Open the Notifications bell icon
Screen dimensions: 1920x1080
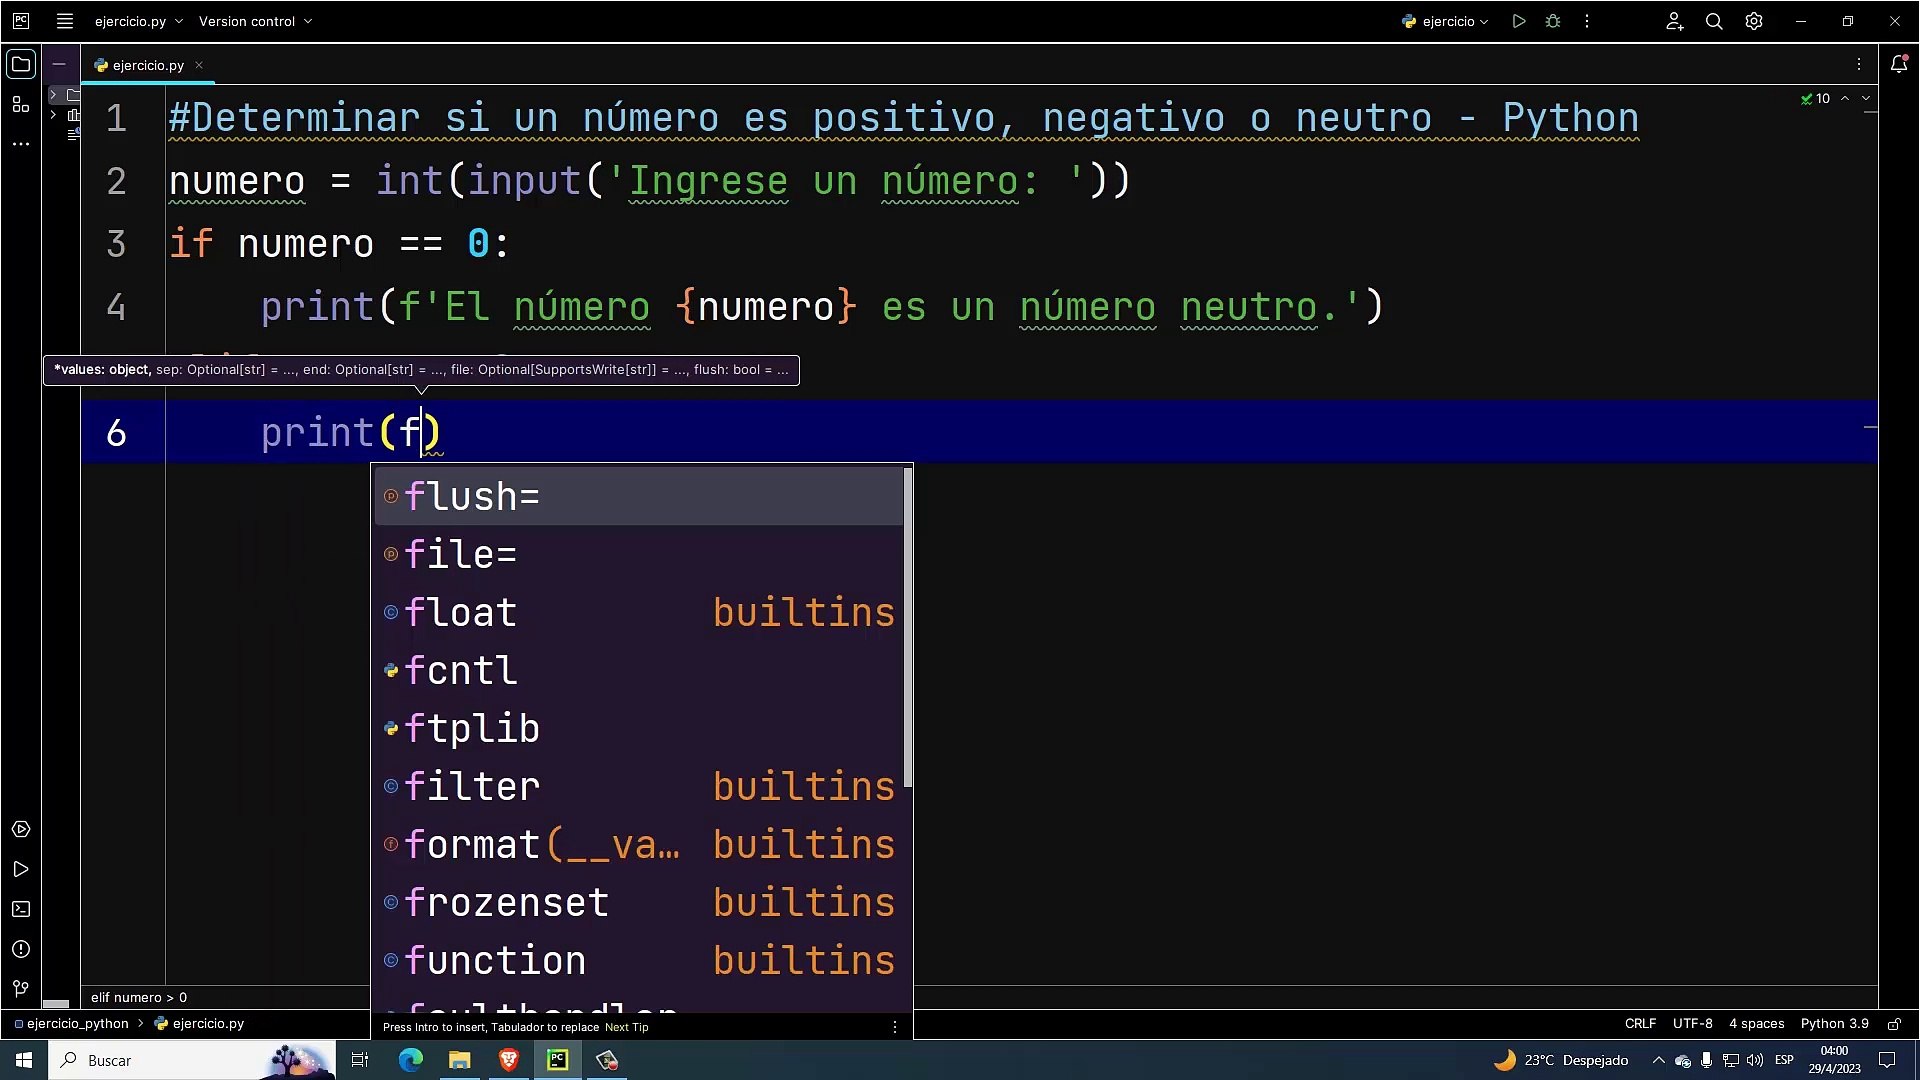click(1899, 65)
